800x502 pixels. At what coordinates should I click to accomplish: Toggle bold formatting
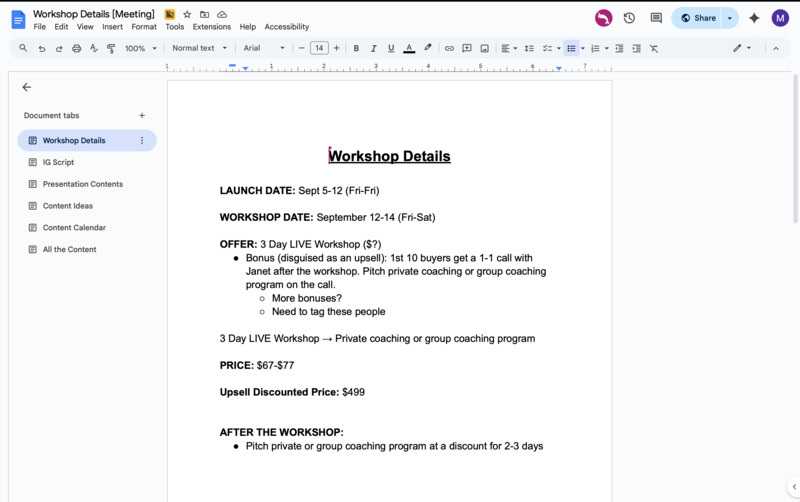click(x=356, y=48)
